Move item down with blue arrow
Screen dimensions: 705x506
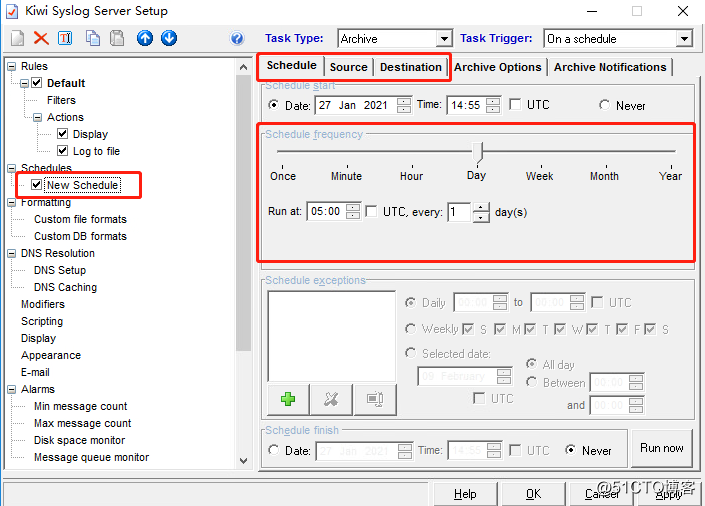[x=169, y=38]
